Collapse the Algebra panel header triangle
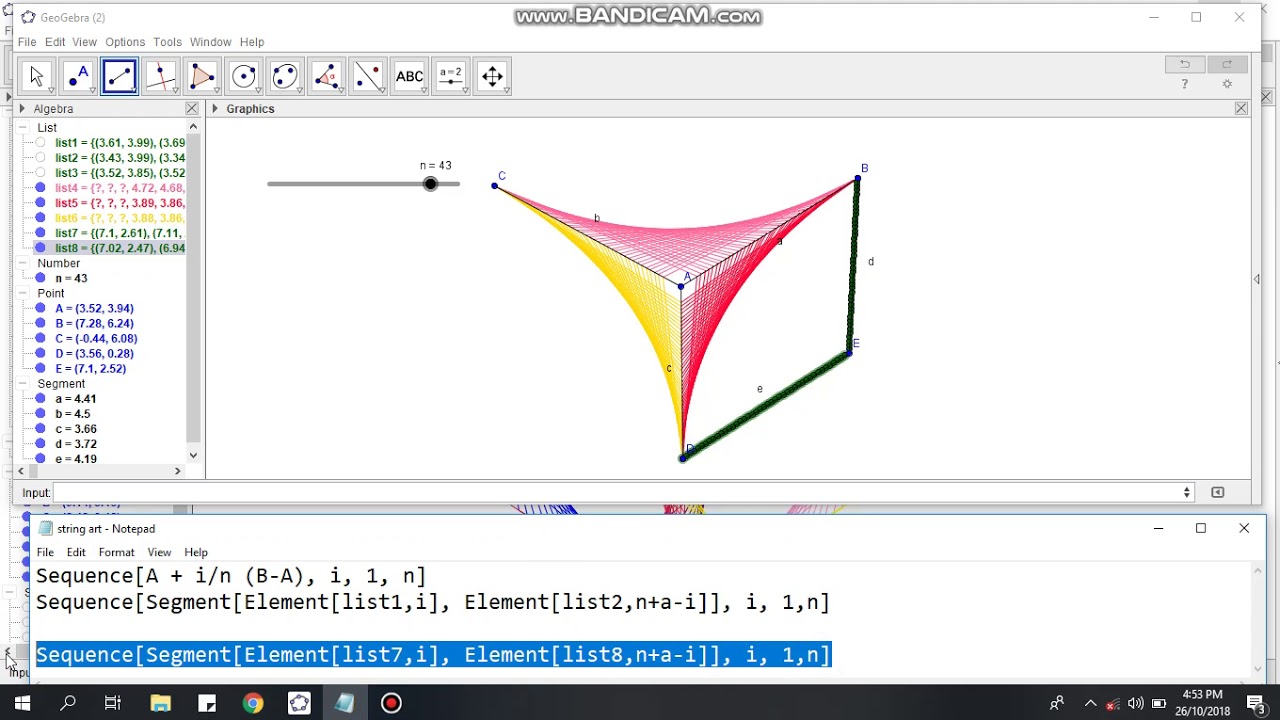 tap(22, 109)
